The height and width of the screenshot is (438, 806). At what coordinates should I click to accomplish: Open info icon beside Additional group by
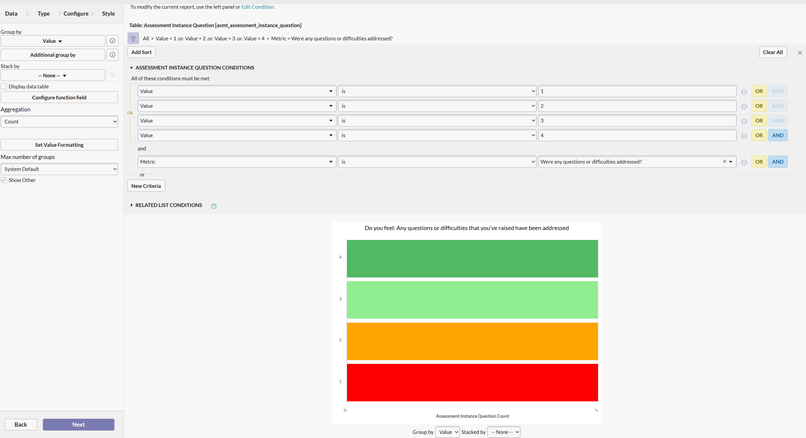pos(112,55)
